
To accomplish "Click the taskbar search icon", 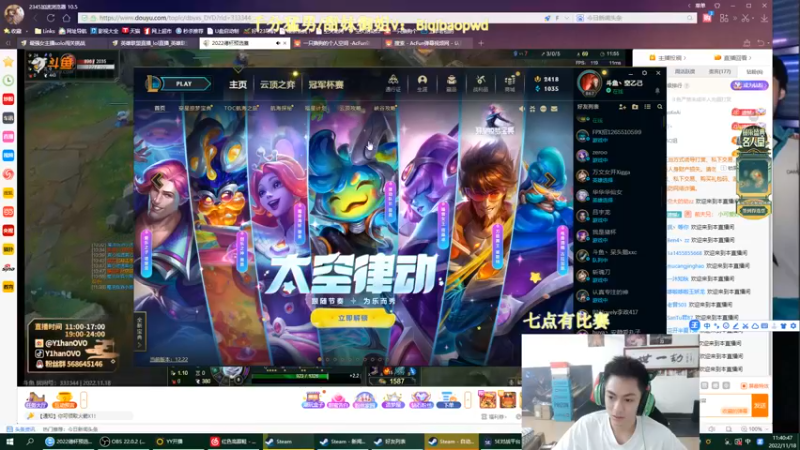I will pos(30,442).
